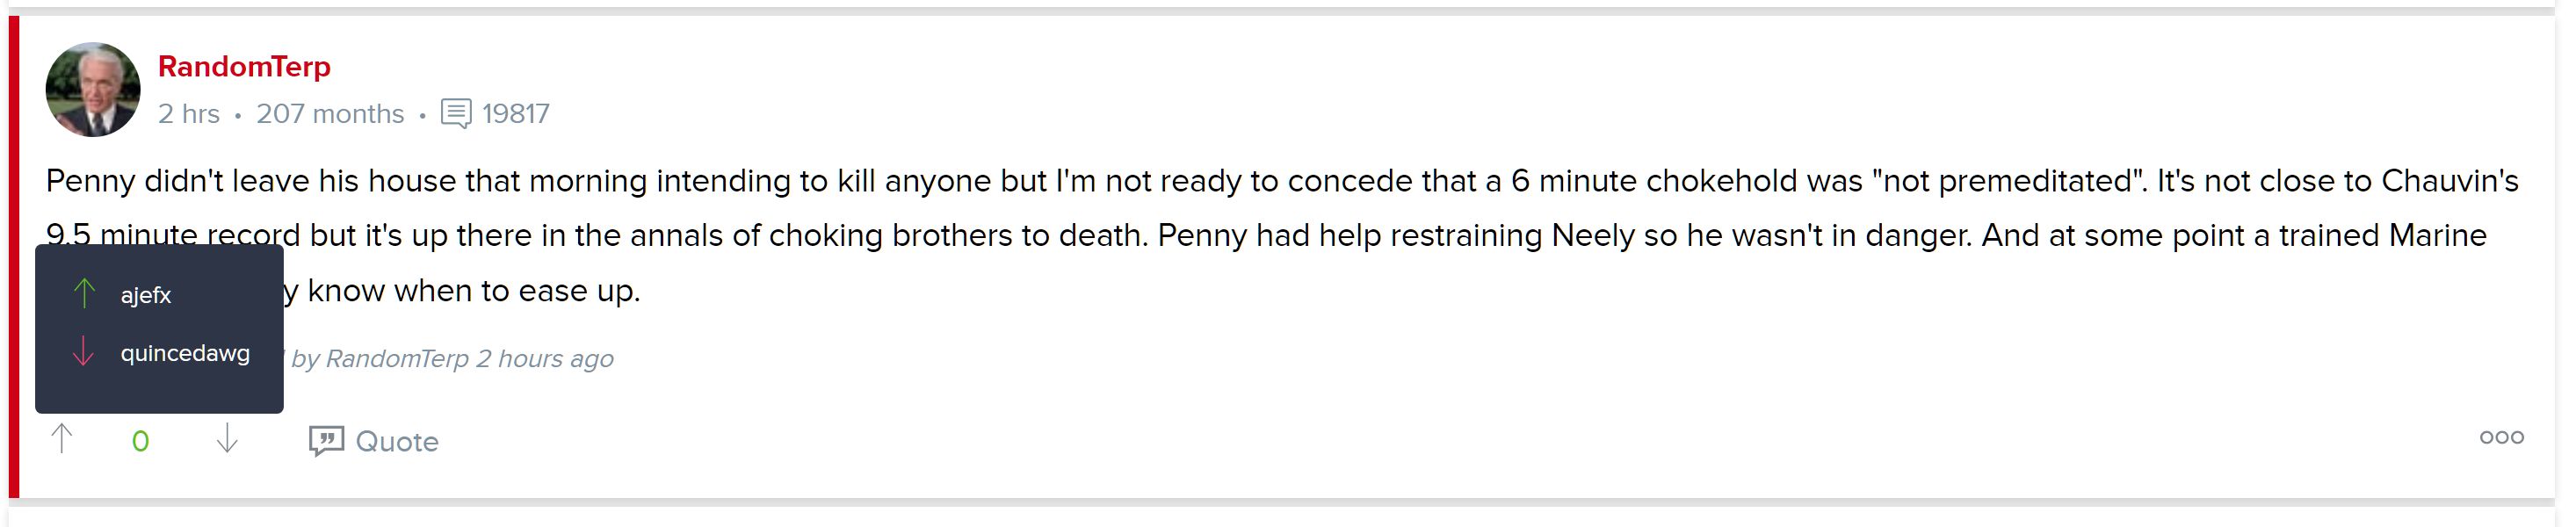The image size is (2576, 527).
Task: Click the post count comment icon
Action: 456,113
